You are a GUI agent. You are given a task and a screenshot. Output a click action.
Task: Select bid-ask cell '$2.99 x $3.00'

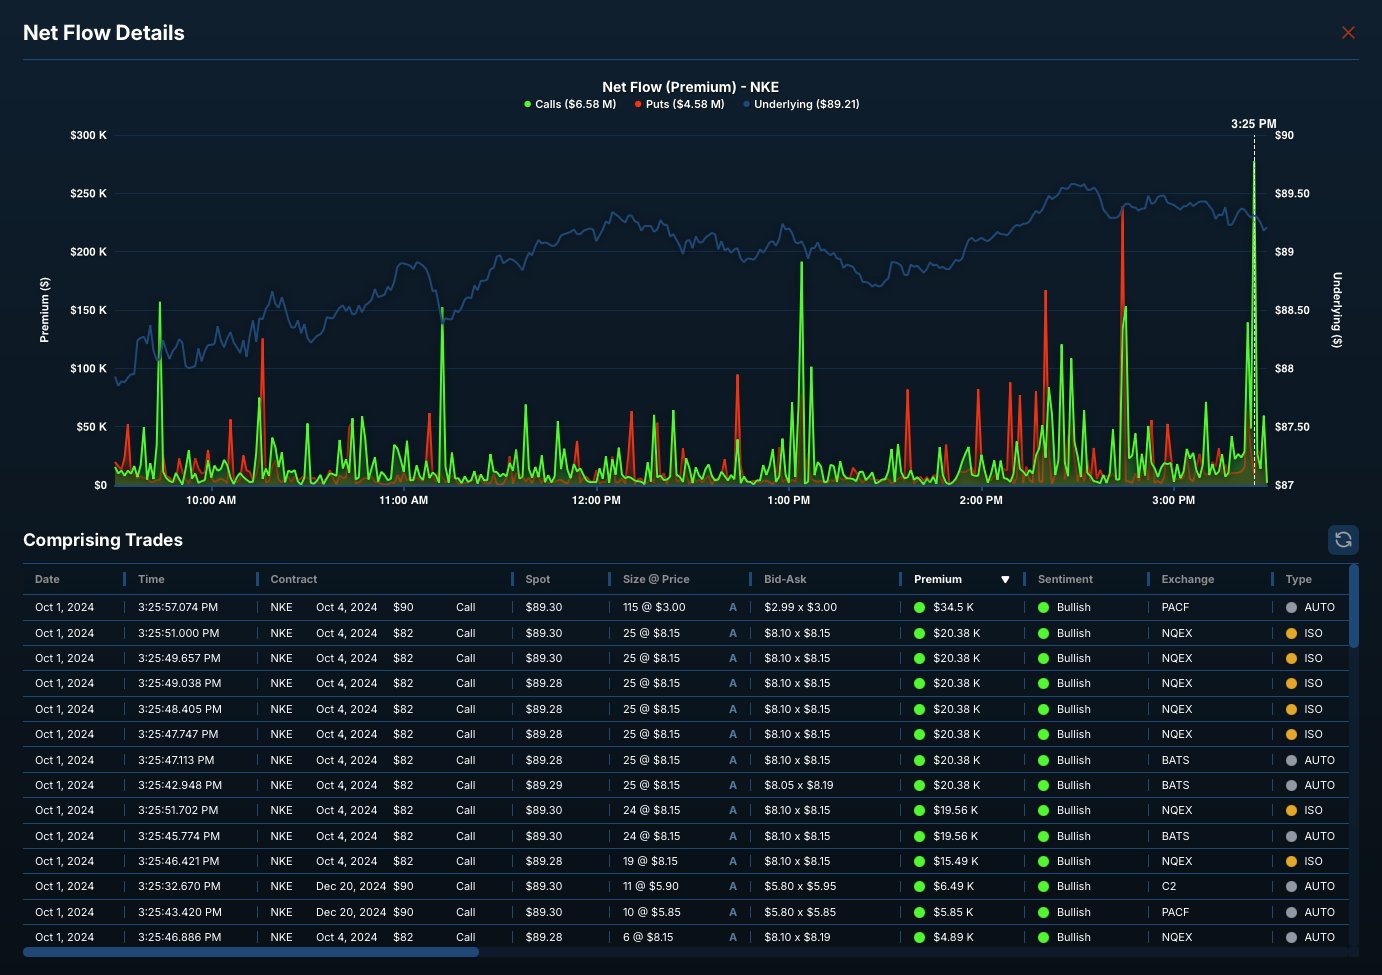pos(800,607)
